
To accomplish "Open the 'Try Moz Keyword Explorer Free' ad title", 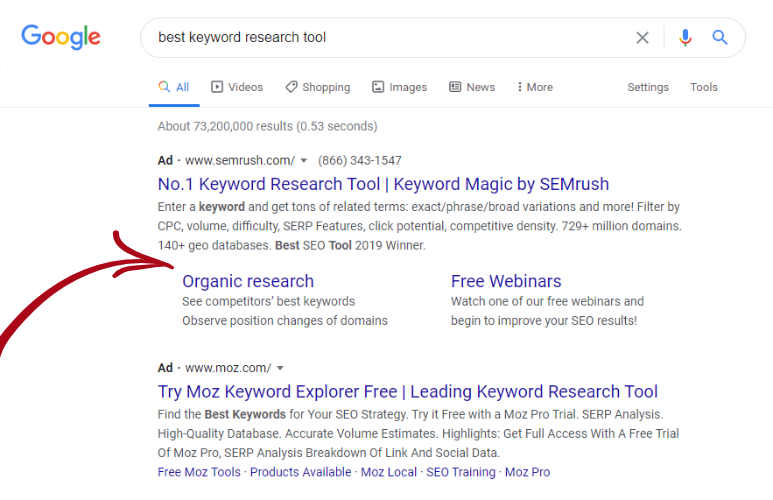I will pos(408,392).
